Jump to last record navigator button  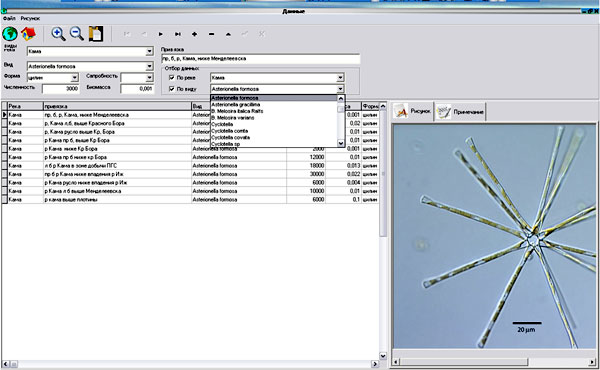pos(178,34)
